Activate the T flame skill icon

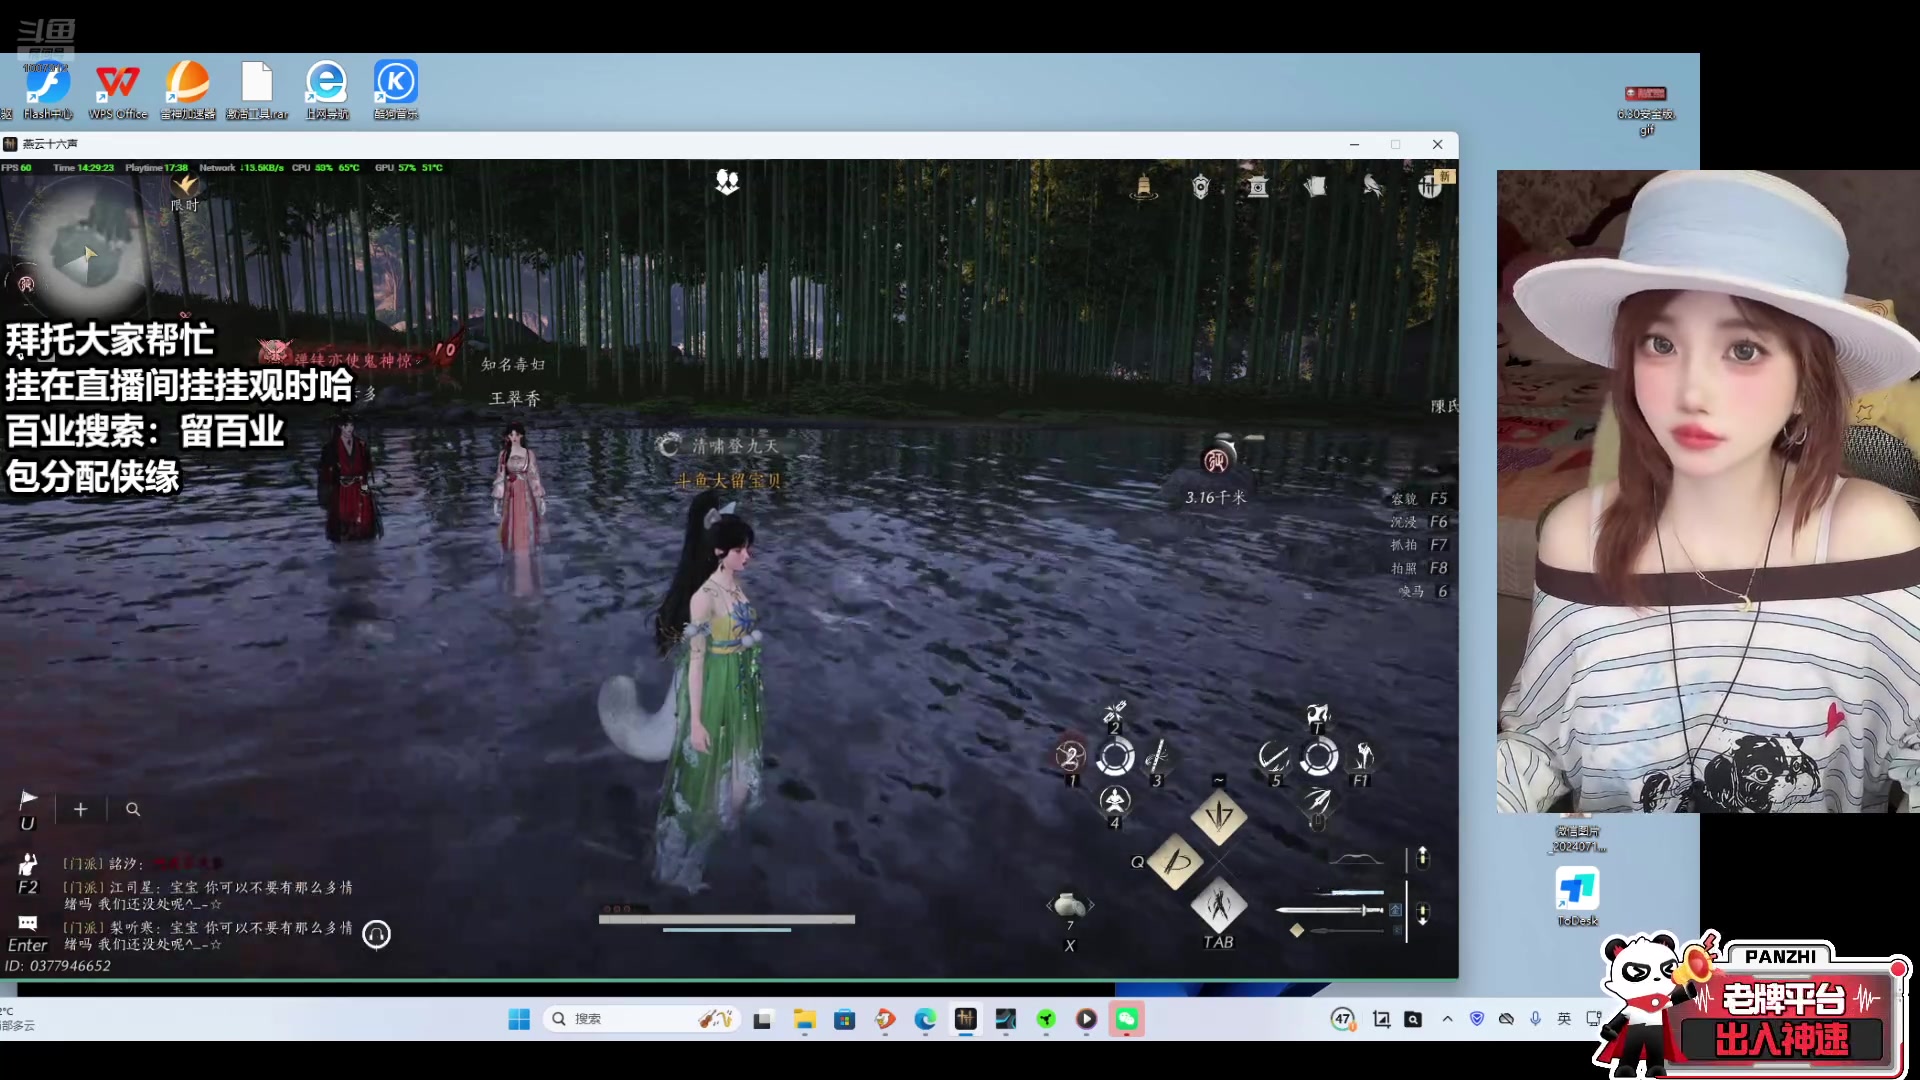[x=1318, y=714]
